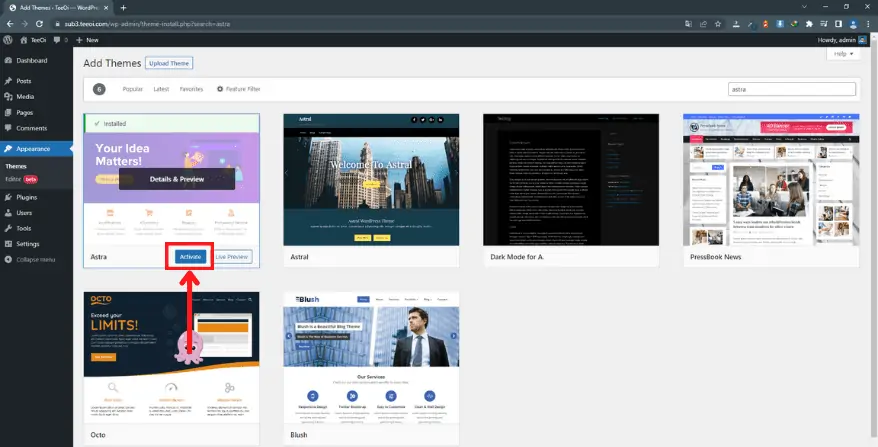
Task: Open Details & Preview for Astra
Action: (x=177, y=179)
